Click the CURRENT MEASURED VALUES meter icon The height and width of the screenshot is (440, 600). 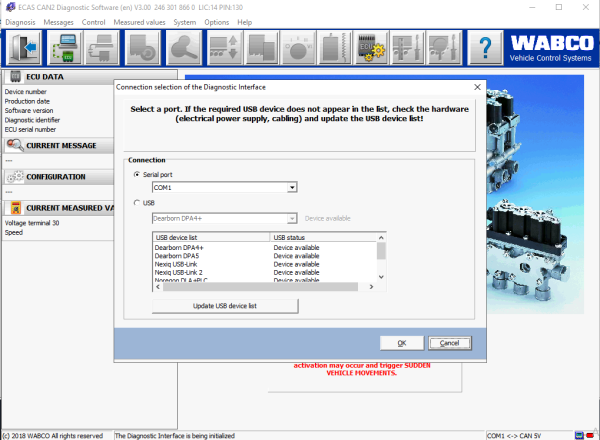tap(16, 208)
